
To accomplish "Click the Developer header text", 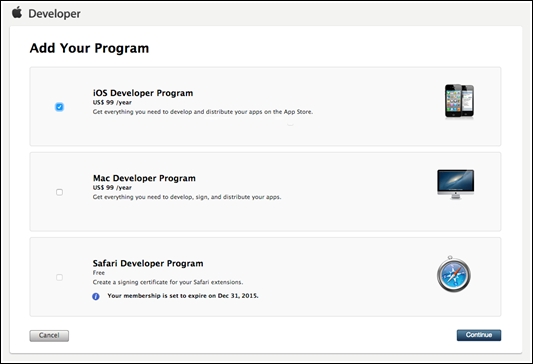I will 54,14.
